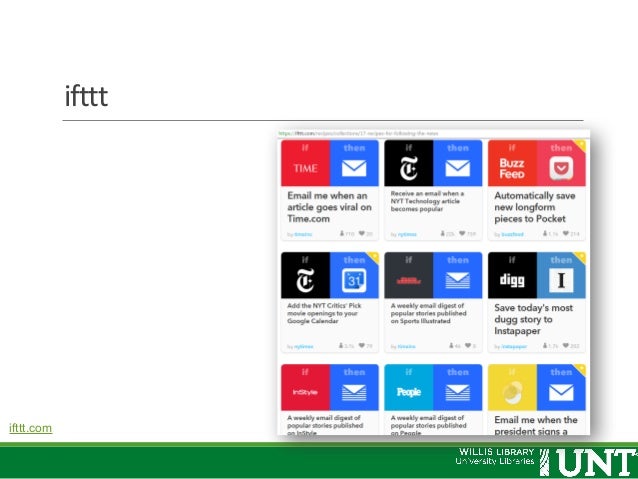
Task: Click the Pocket icon beside BuzzFeed
Action: point(561,168)
